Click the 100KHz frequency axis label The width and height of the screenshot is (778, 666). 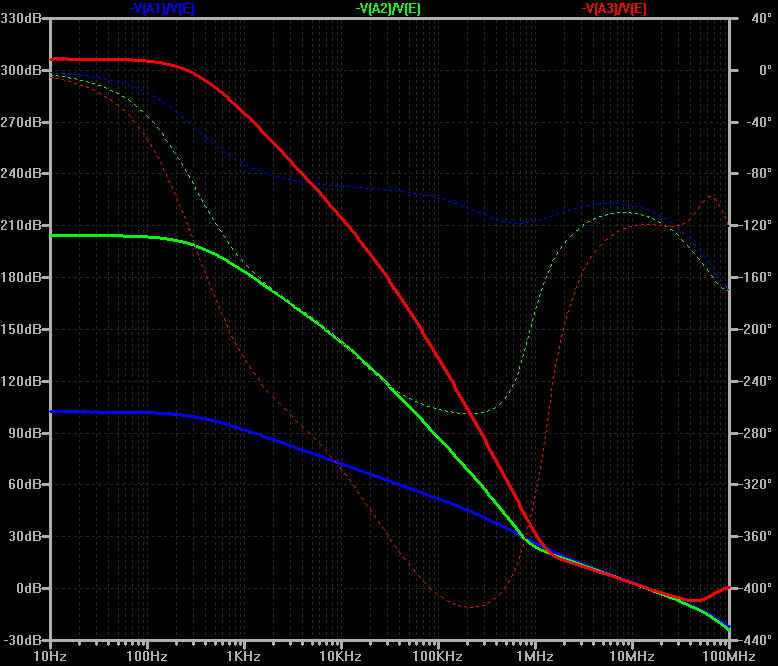[x=438, y=657]
